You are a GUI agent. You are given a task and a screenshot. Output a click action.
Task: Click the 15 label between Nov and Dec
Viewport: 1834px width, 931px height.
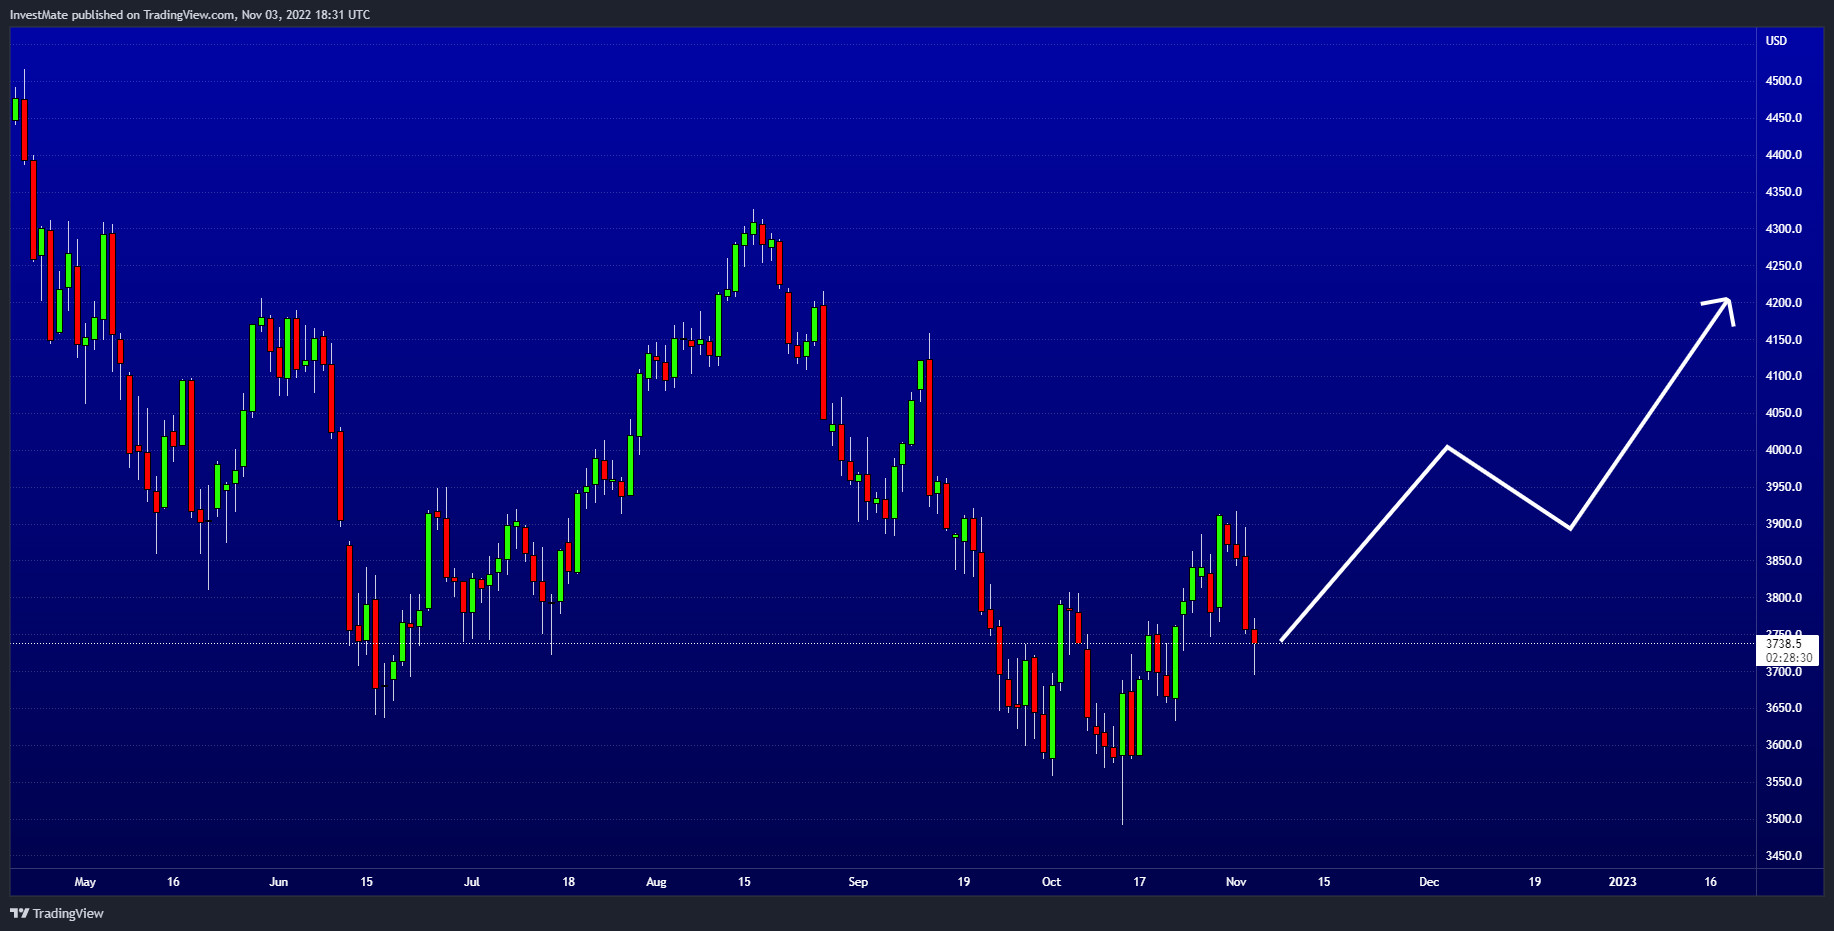tap(1324, 882)
